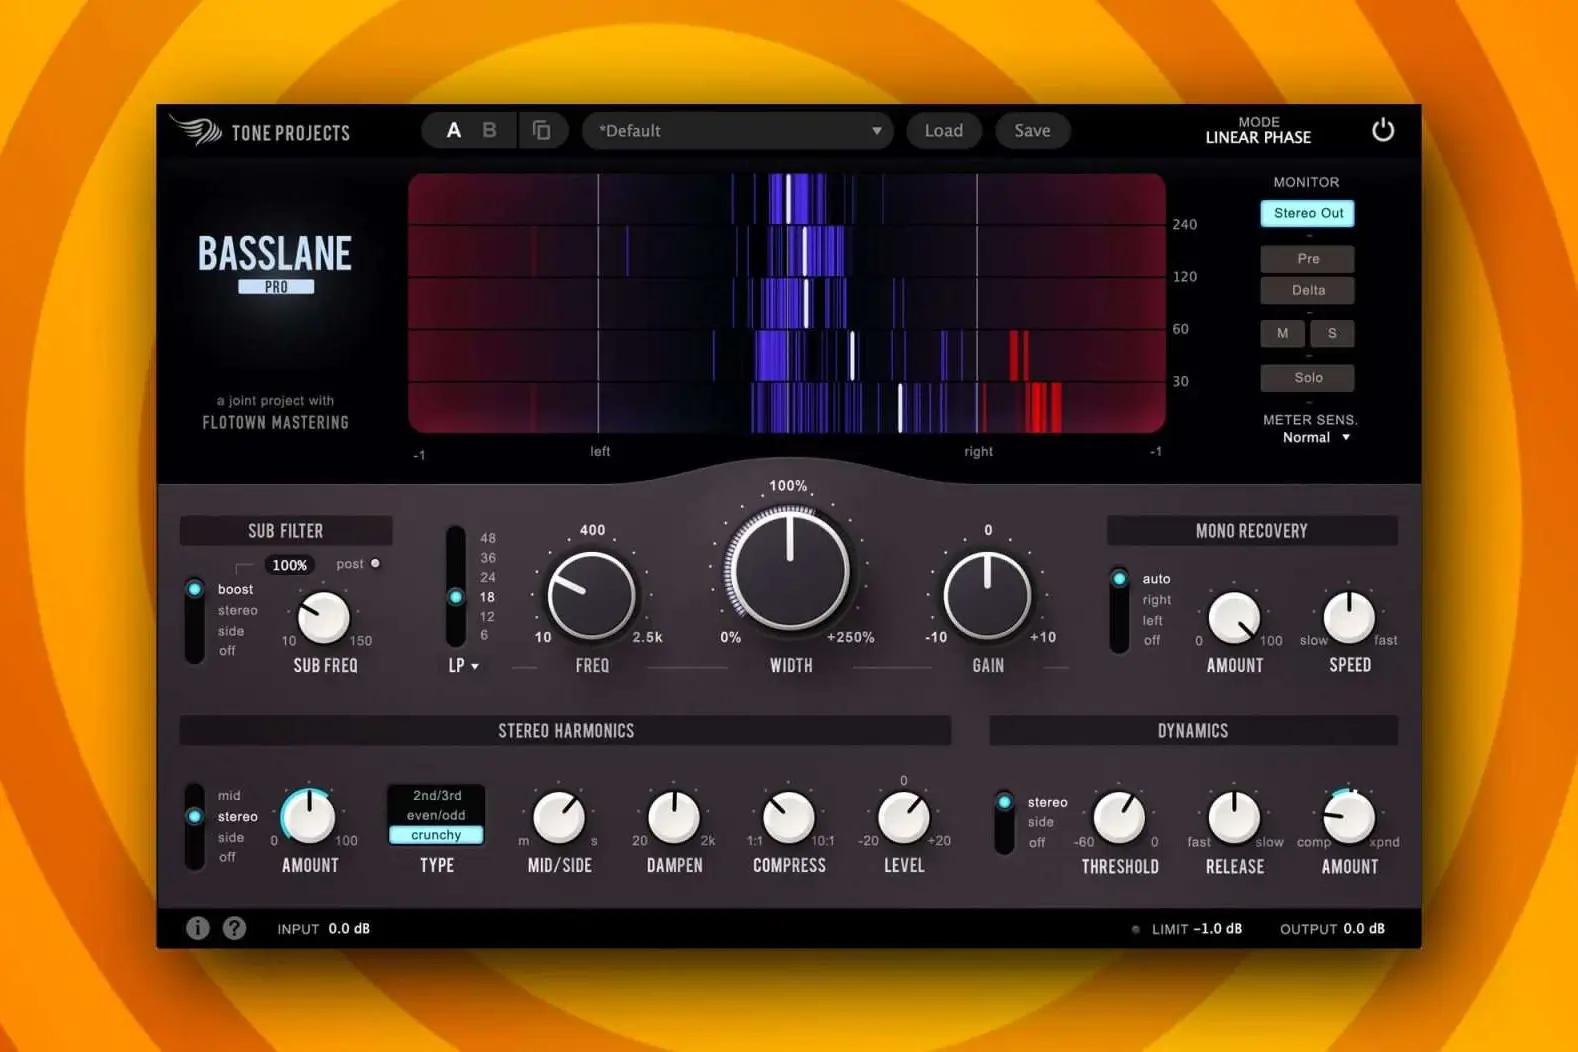Click the Mono Recovery Amount knob
The height and width of the screenshot is (1052, 1578).
(1234, 617)
